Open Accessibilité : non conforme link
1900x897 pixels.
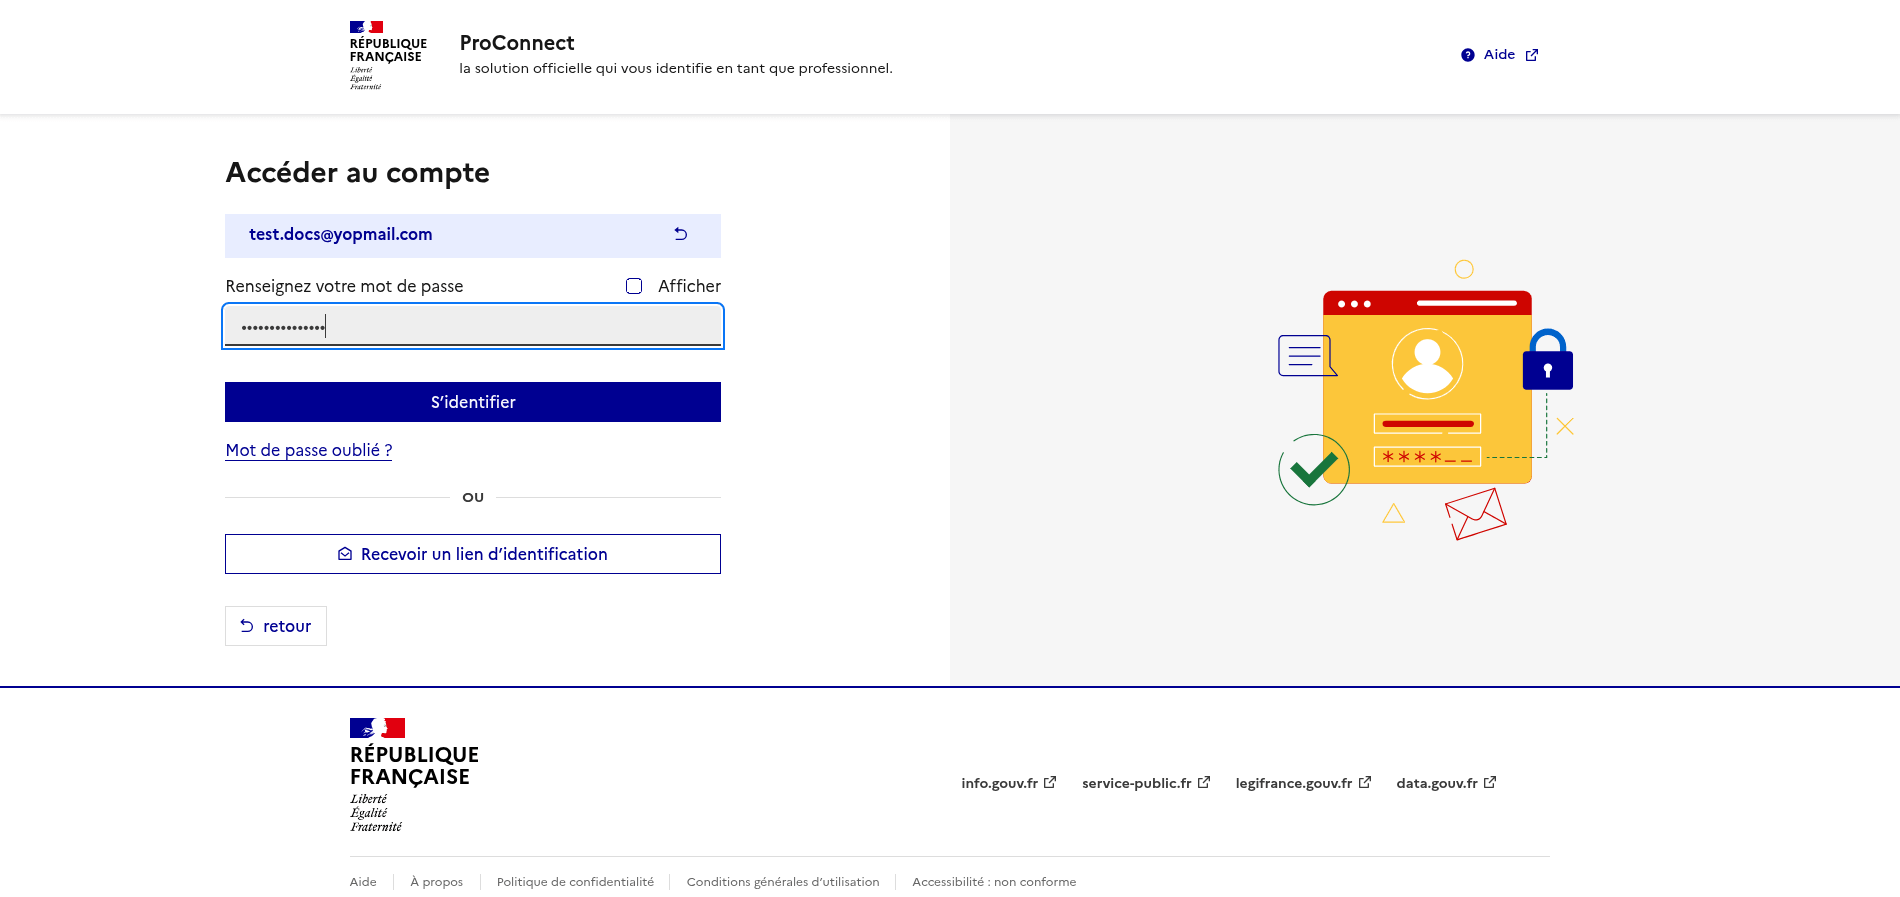click(x=993, y=882)
